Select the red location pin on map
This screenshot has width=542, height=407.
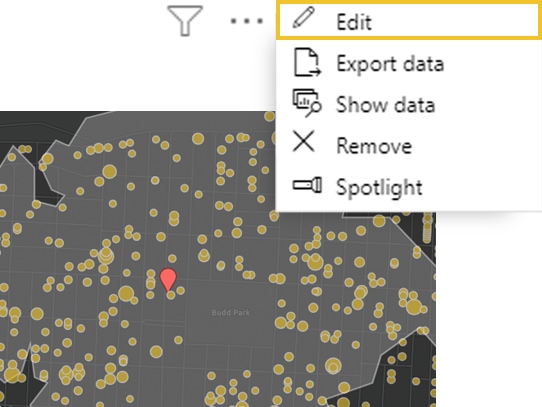[x=168, y=279]
